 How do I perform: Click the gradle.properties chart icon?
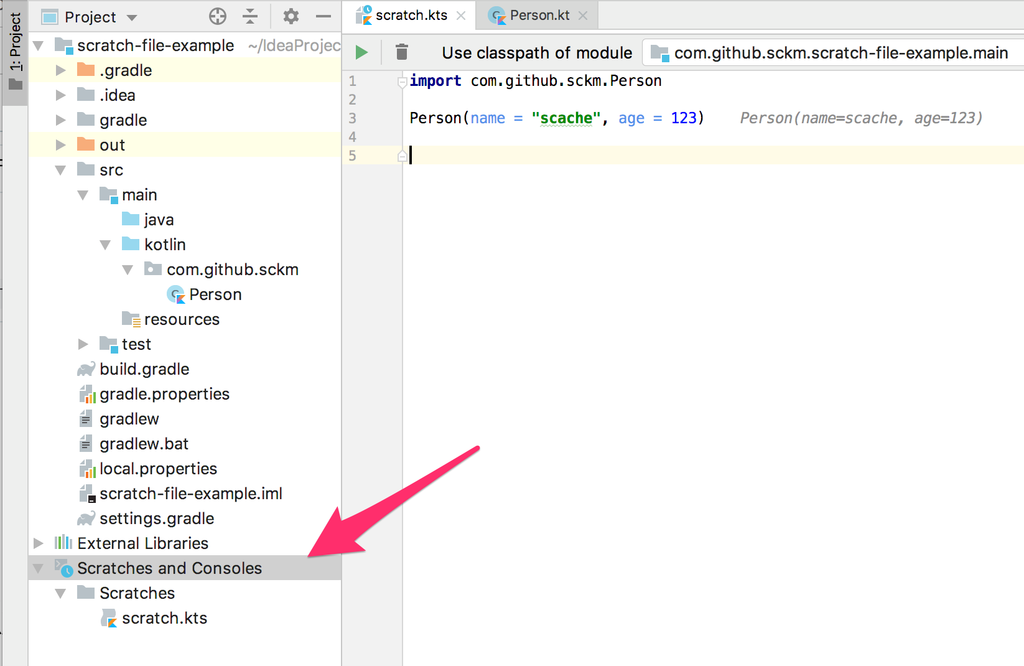(x=87, y=394)
